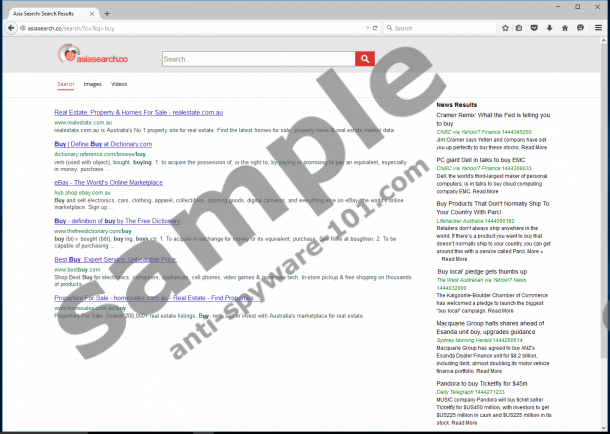This screenshot has width=610, height=434.
Task: Open the Firefox hamburger menu
Action: click(596, 28)
